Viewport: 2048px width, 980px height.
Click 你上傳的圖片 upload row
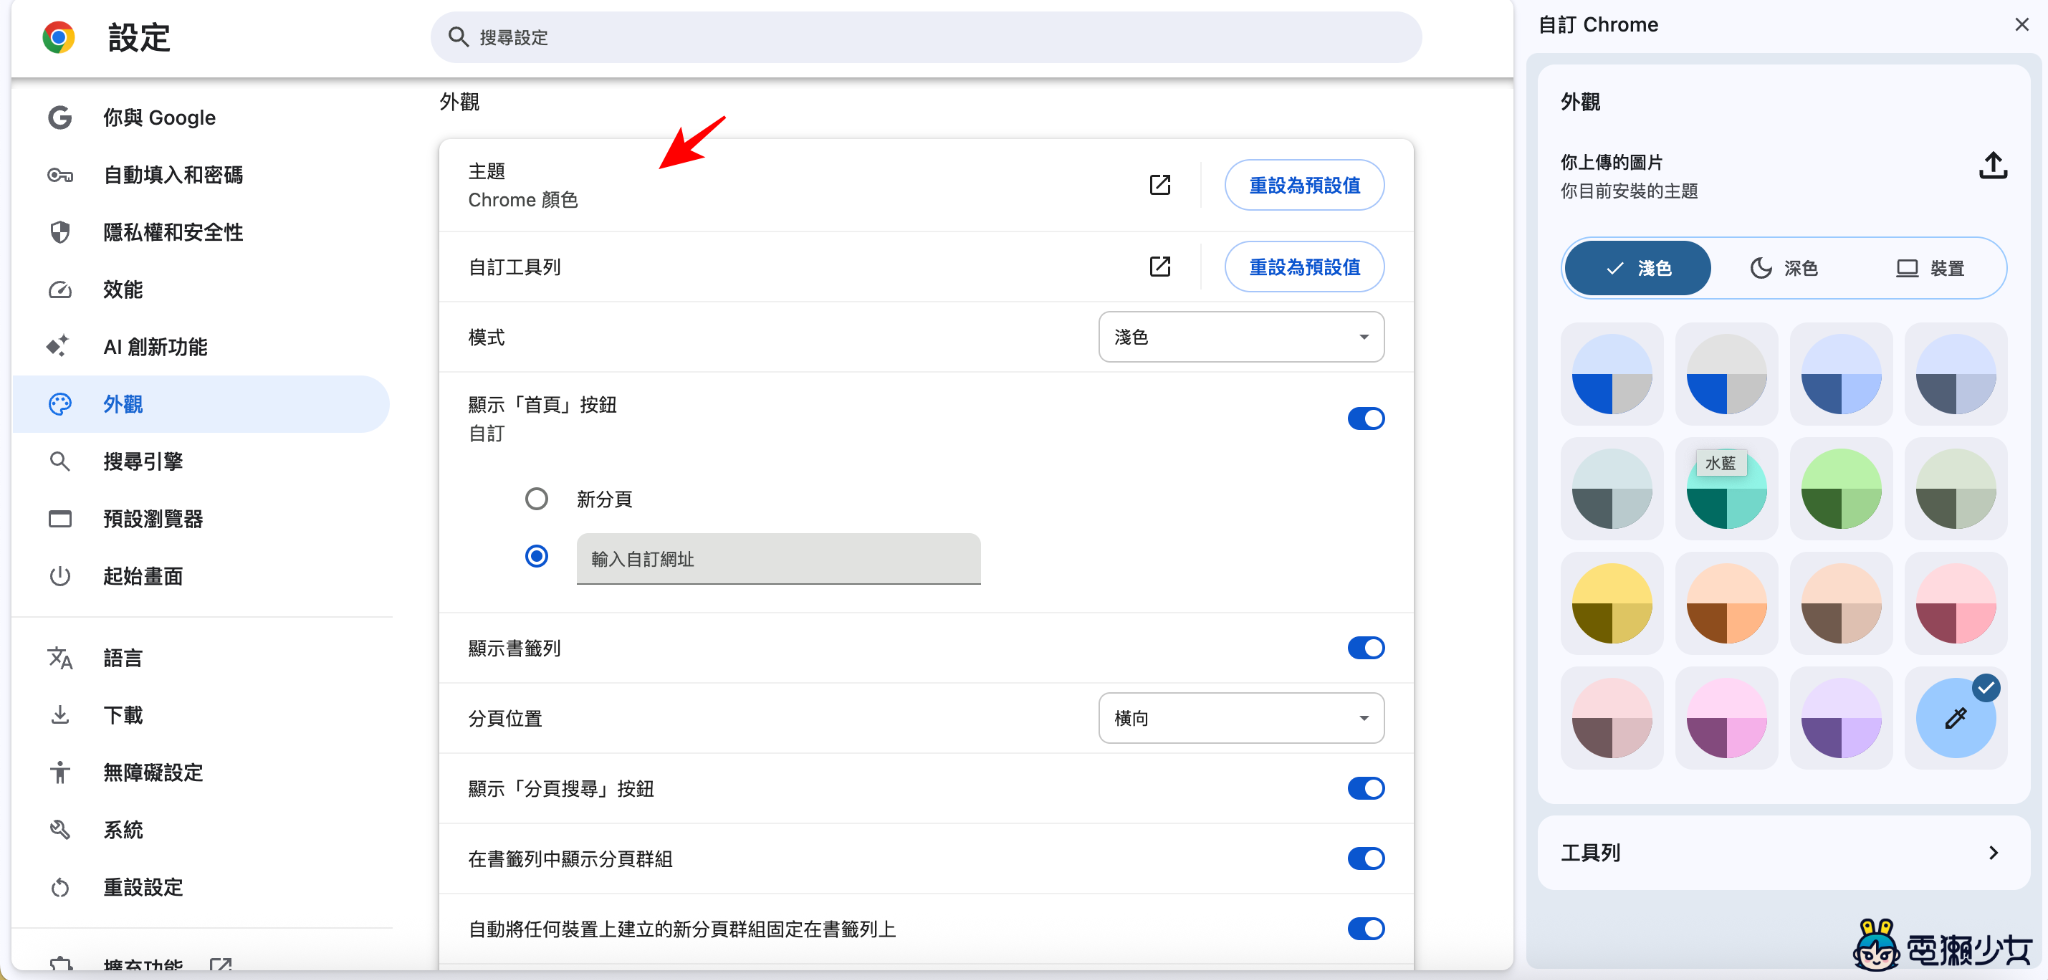(1784, 176)
